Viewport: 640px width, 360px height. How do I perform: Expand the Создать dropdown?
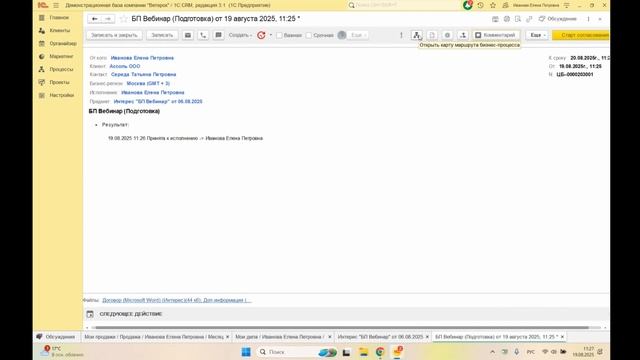(x=240, y=35)
